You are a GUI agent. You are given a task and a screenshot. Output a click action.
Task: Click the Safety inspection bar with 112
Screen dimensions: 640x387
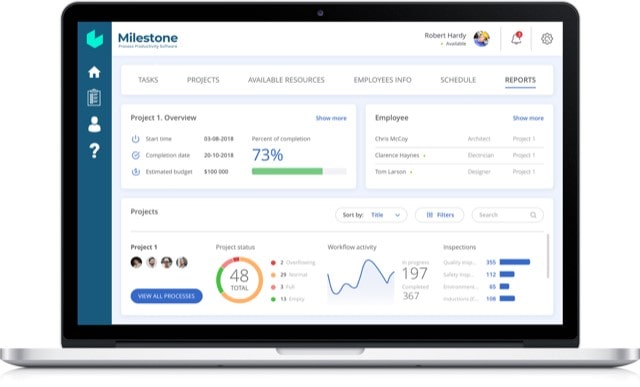click(507, 274)
